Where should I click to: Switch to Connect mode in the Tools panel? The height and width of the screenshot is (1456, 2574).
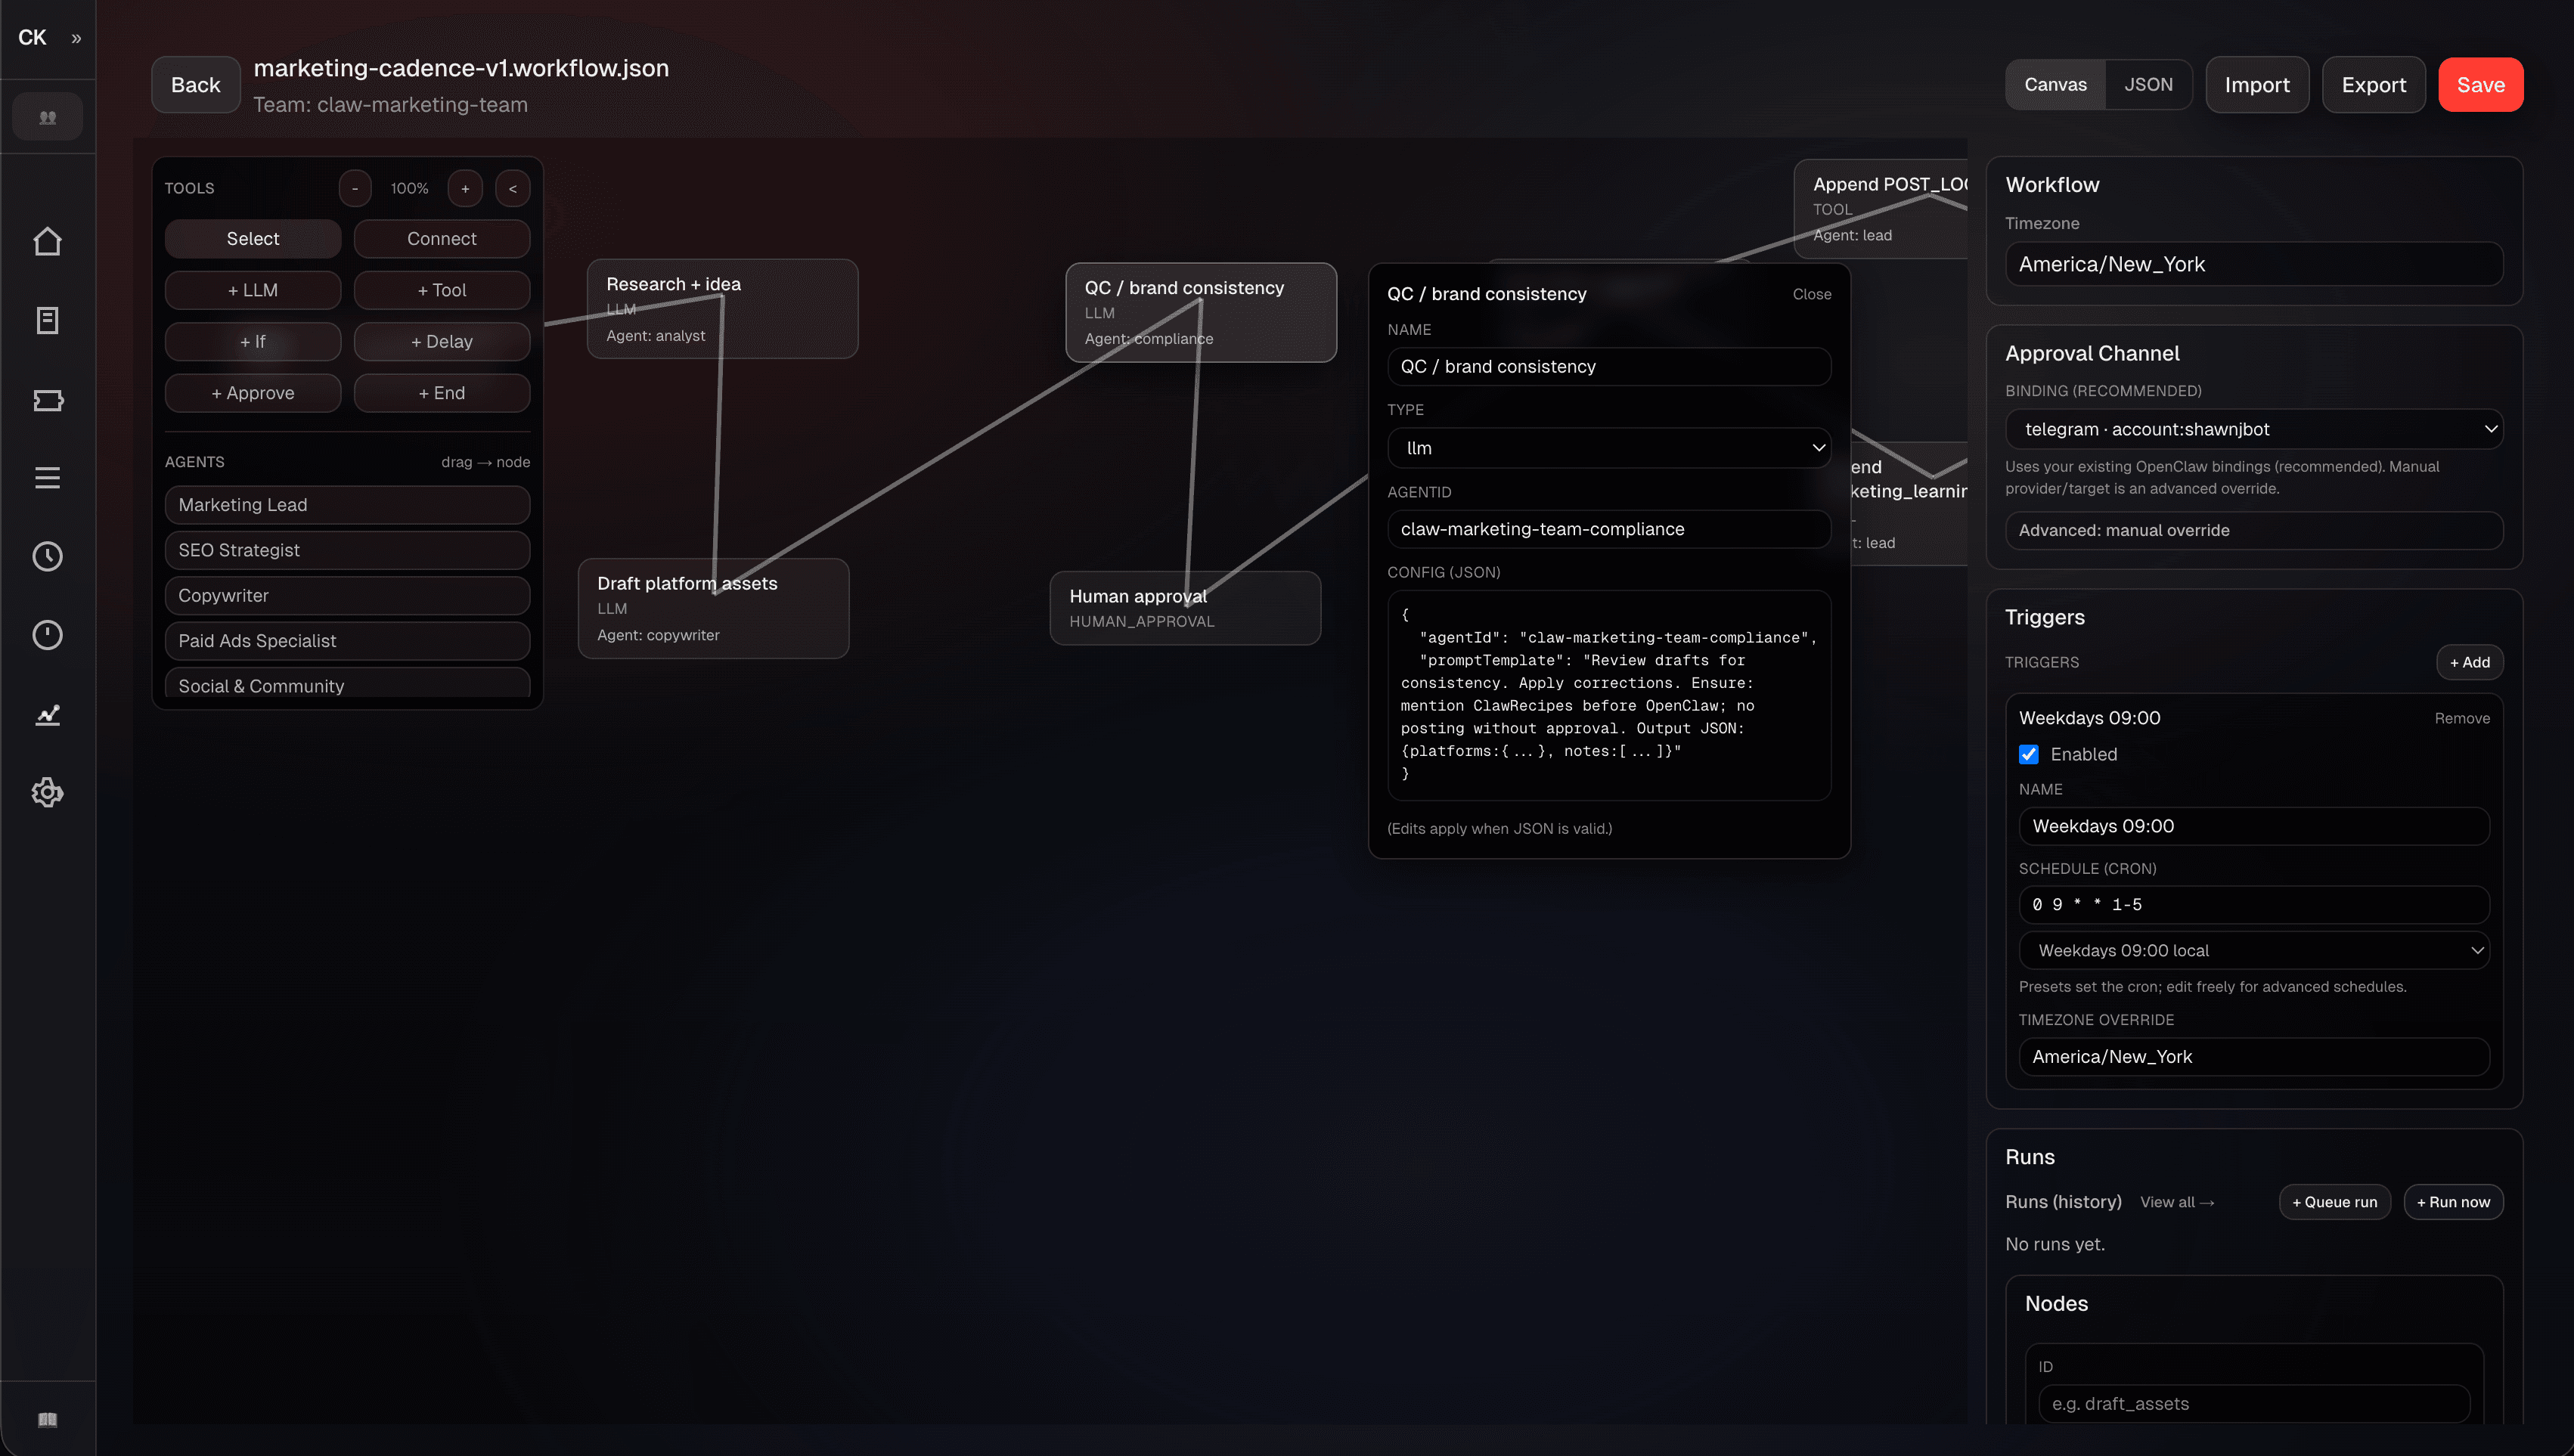click(441, 238)
